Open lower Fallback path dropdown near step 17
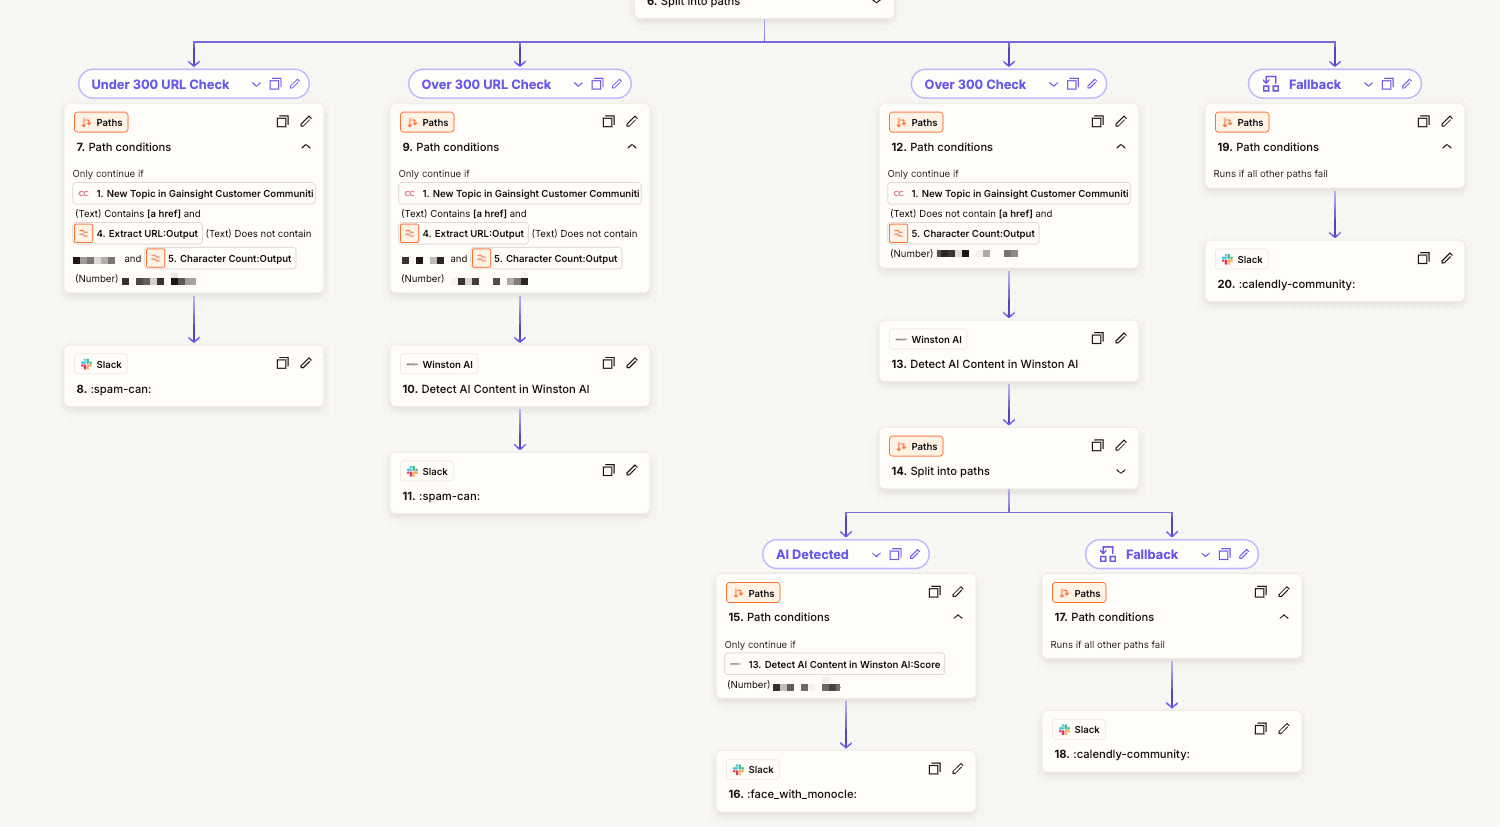1500x827 pixels. [1205, 554]
